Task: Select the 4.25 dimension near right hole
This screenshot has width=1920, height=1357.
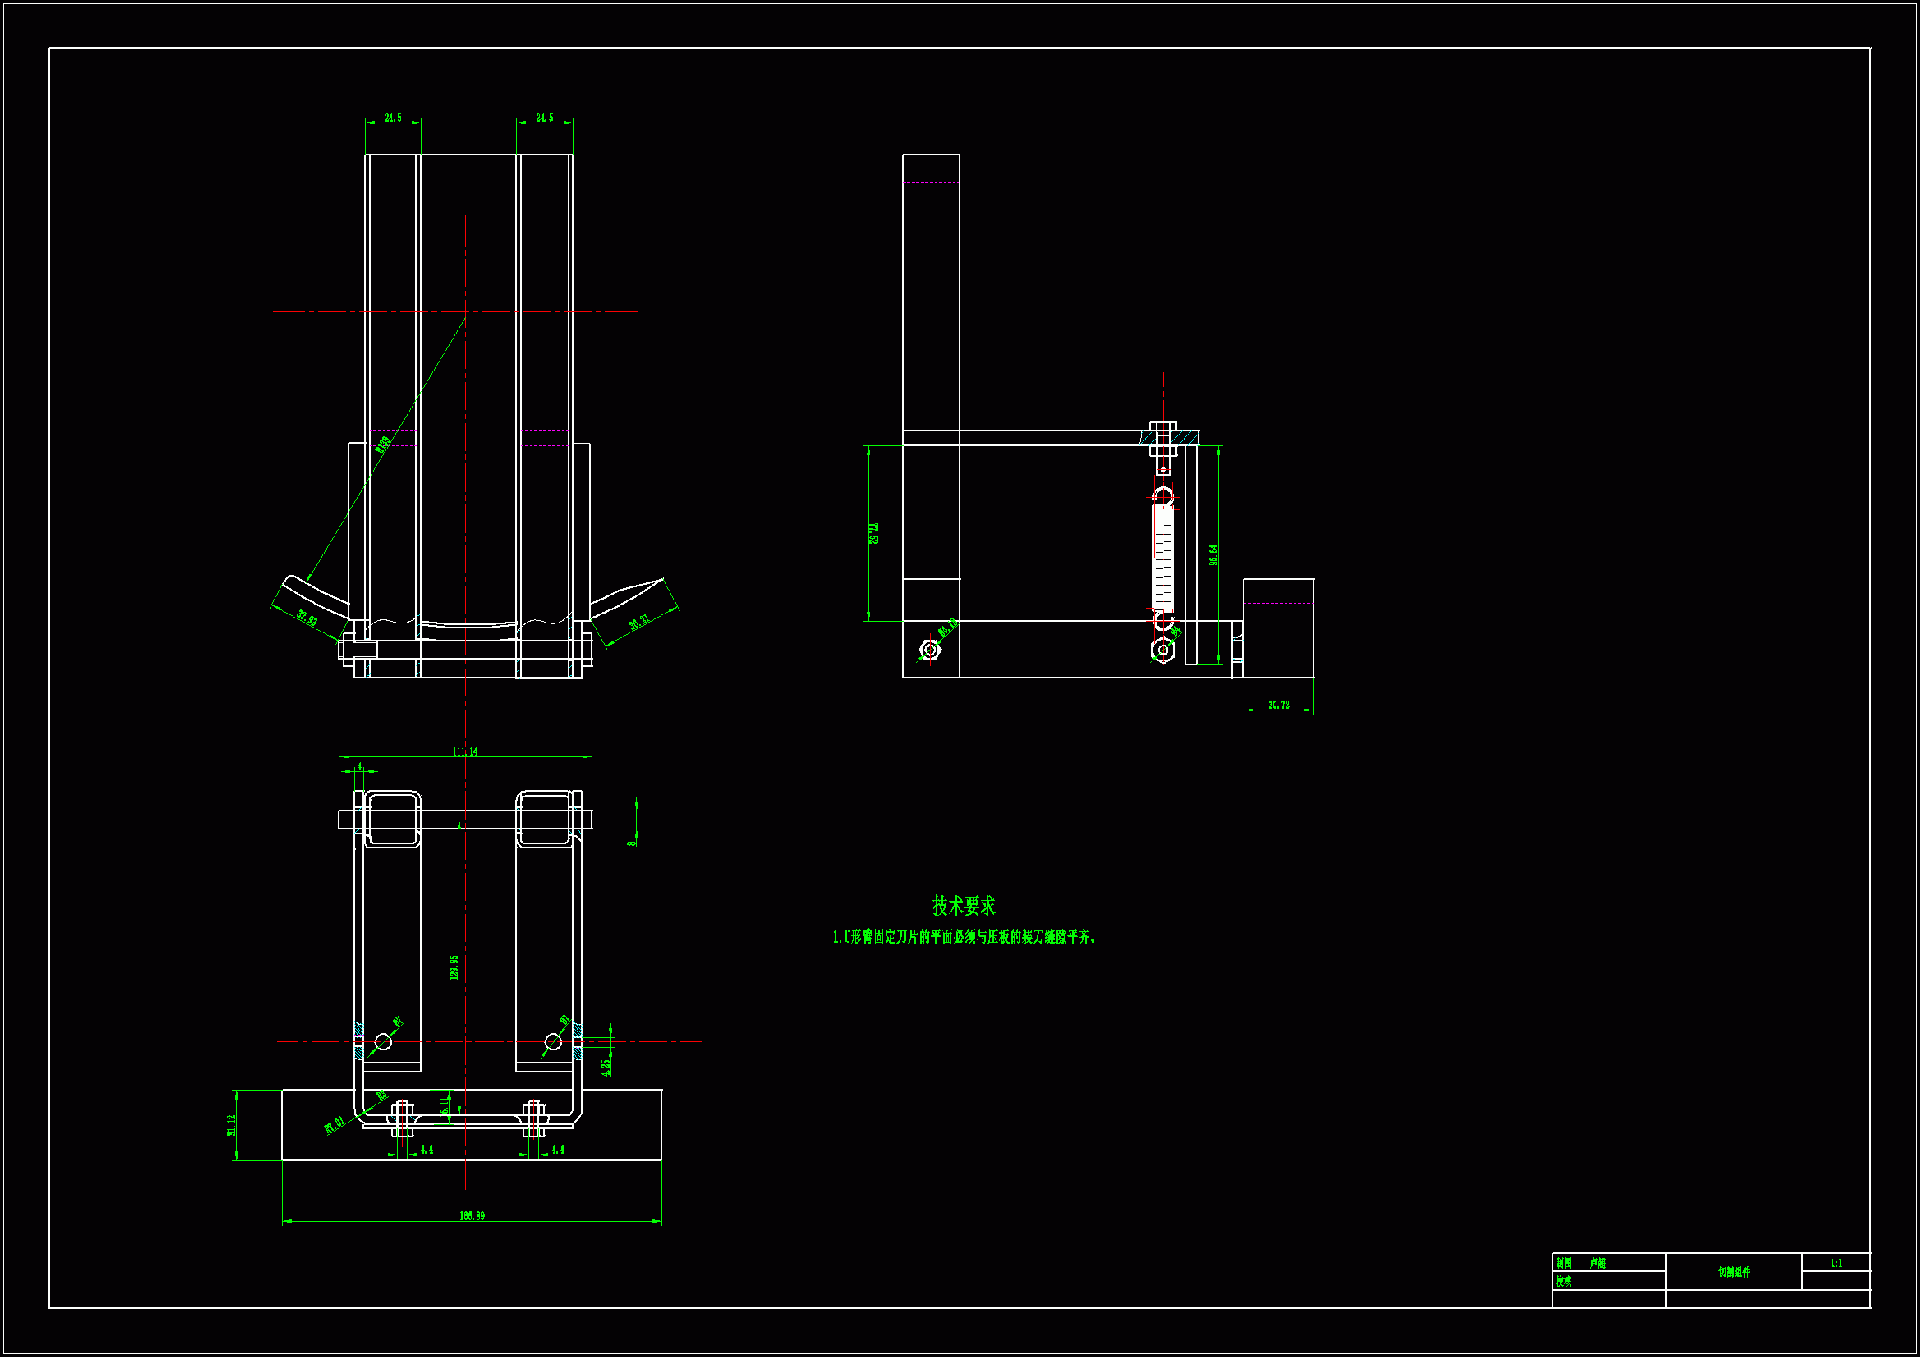Action: (606, 1067)
